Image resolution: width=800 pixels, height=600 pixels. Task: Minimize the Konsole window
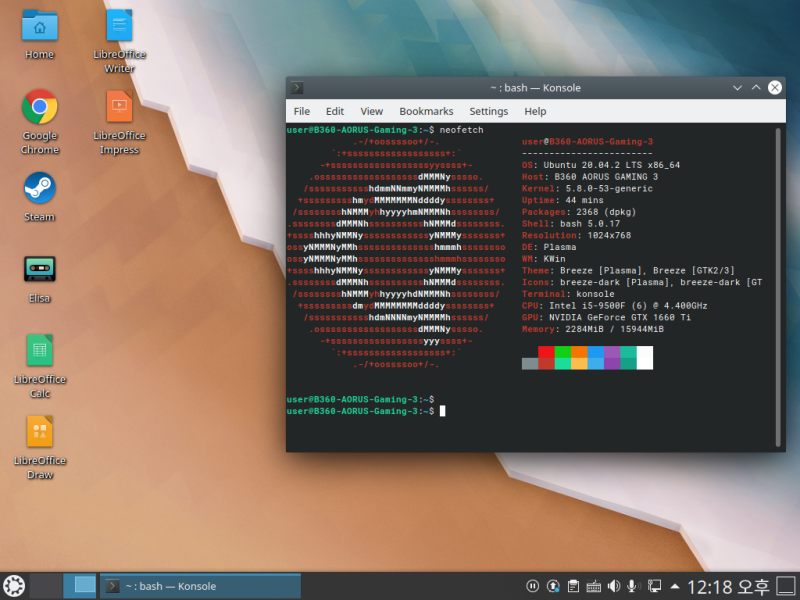click(x=737, y=88)
